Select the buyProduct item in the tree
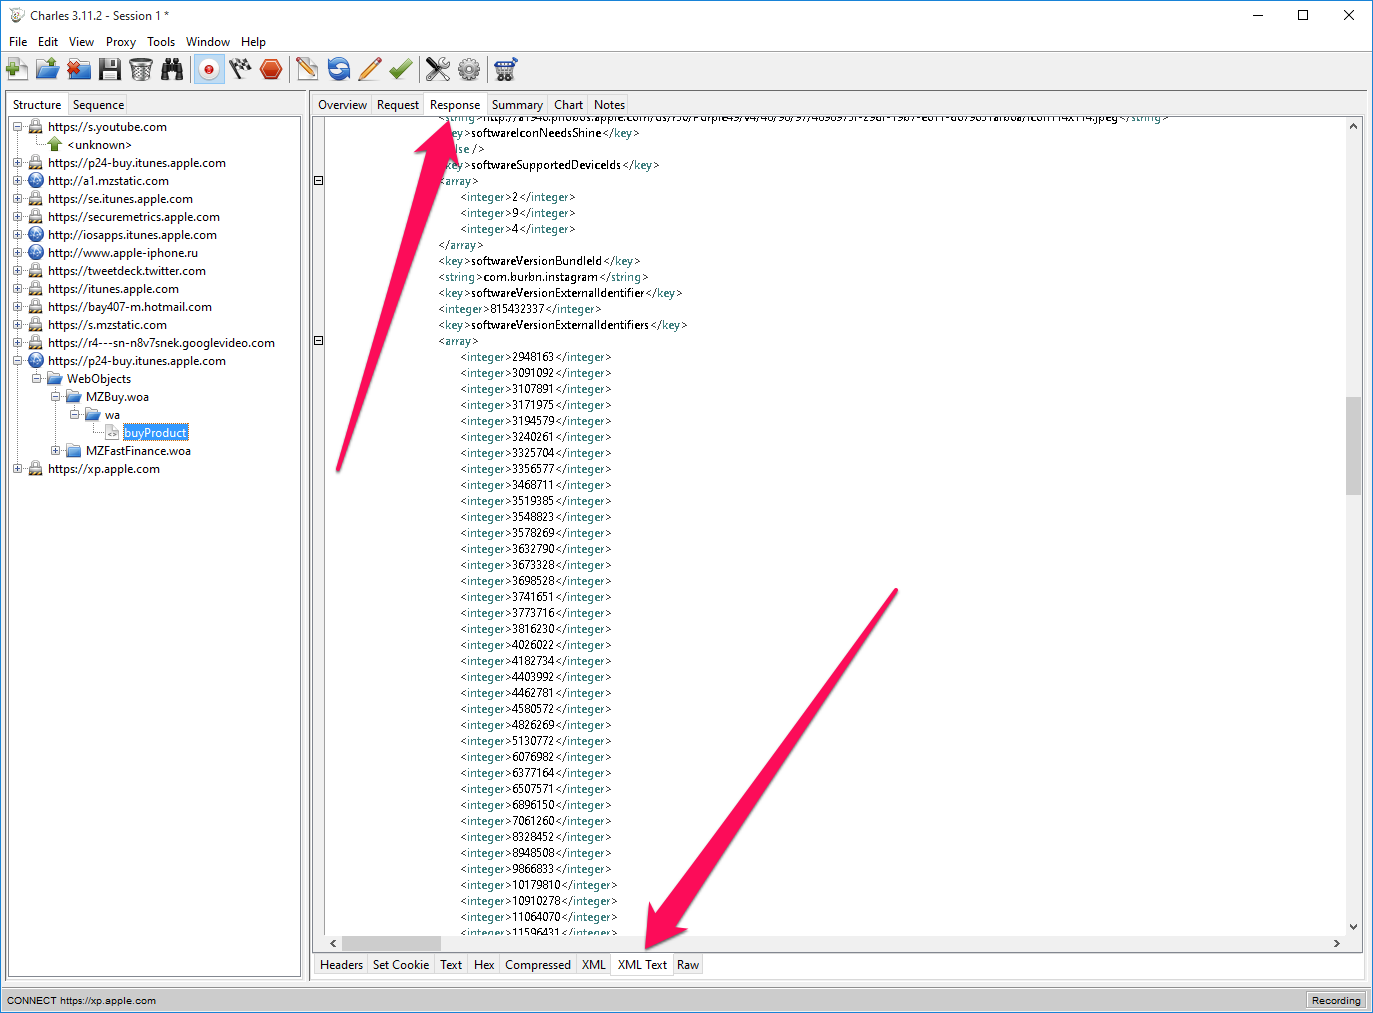1373x1013 pixels. (155, 433)
